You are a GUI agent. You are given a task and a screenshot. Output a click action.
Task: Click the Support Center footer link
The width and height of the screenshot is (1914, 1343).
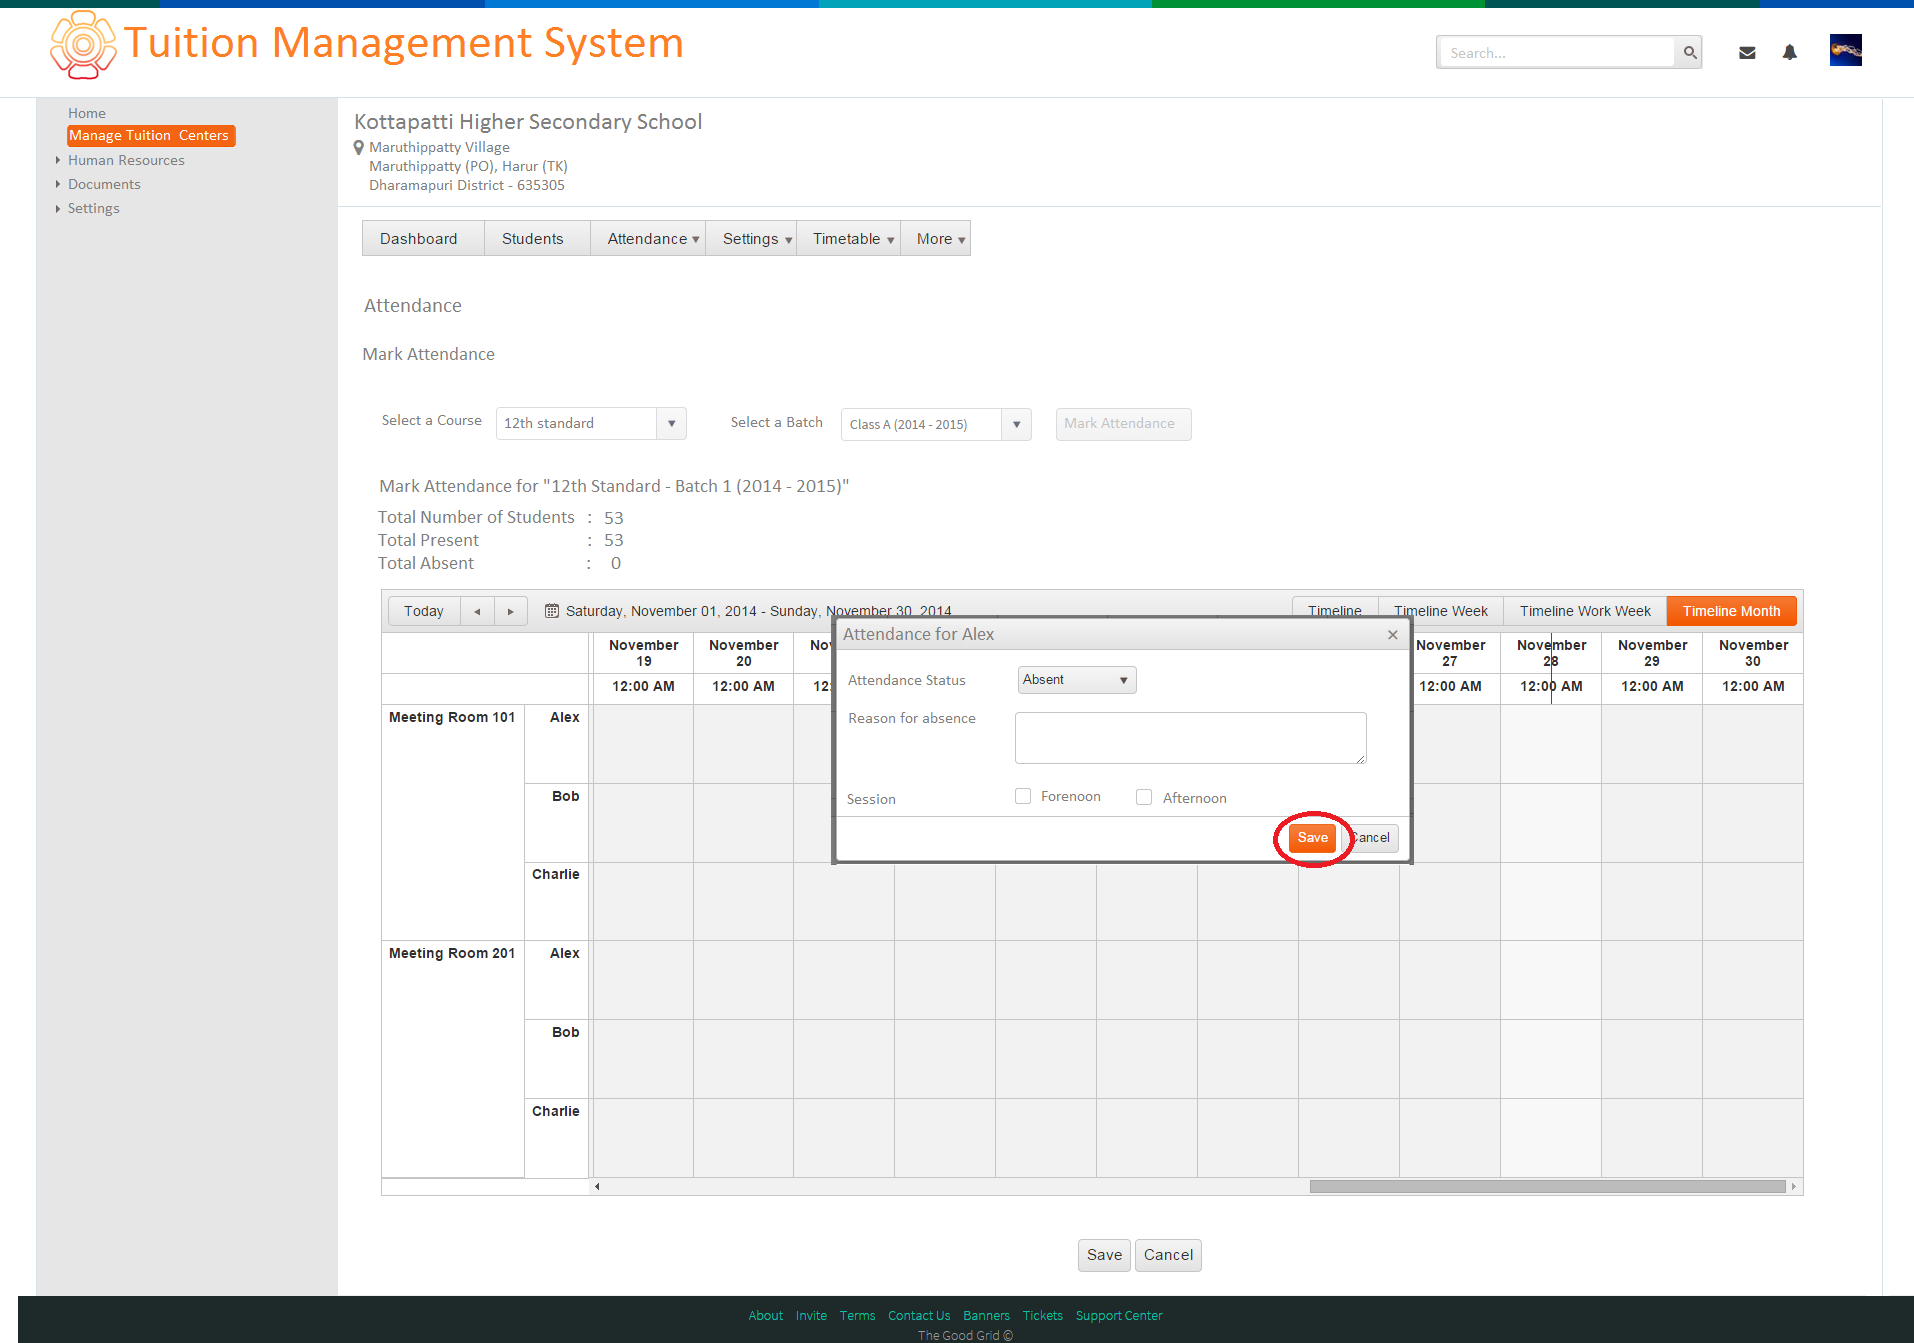click(x=1119, y=1316)
